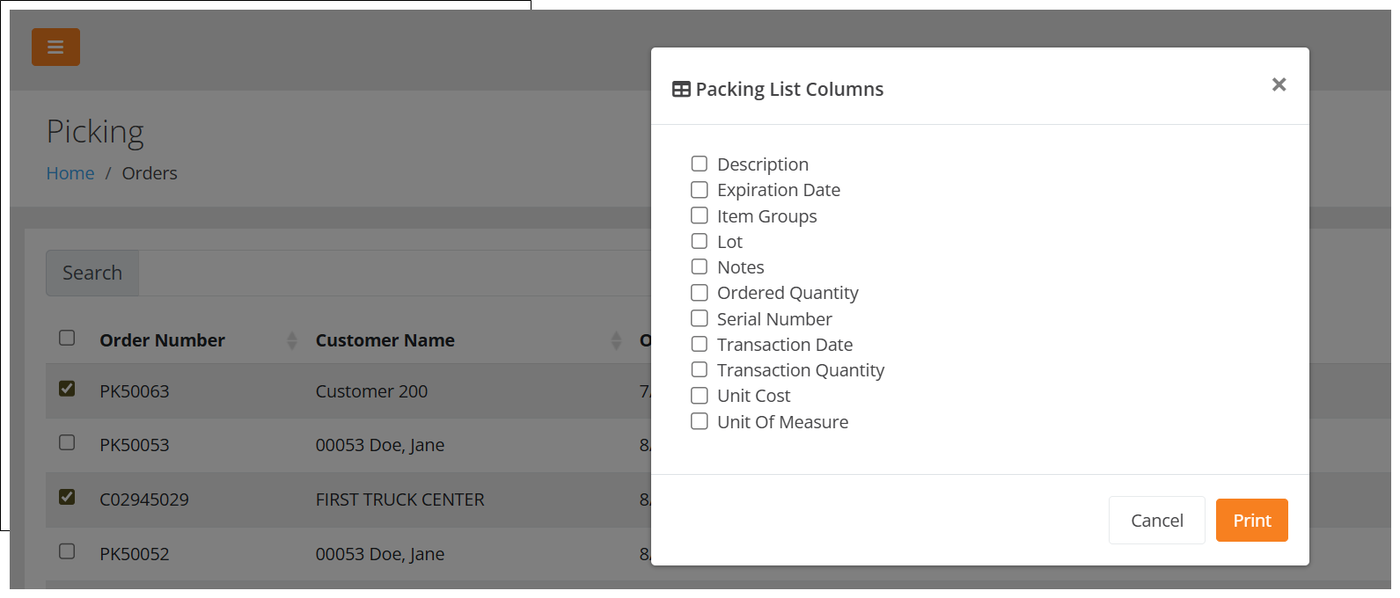Sort by Order Number column arrows
Viewport: 1400px width, 598px height.
[292, 341]
